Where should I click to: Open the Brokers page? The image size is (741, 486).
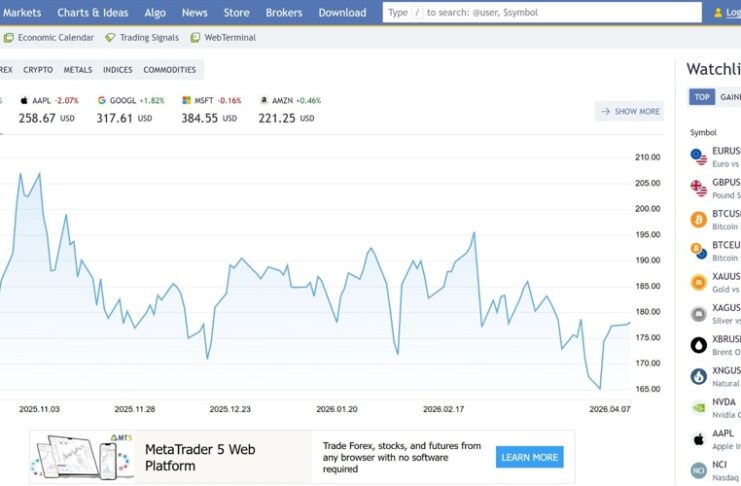(x=284, y=13)
